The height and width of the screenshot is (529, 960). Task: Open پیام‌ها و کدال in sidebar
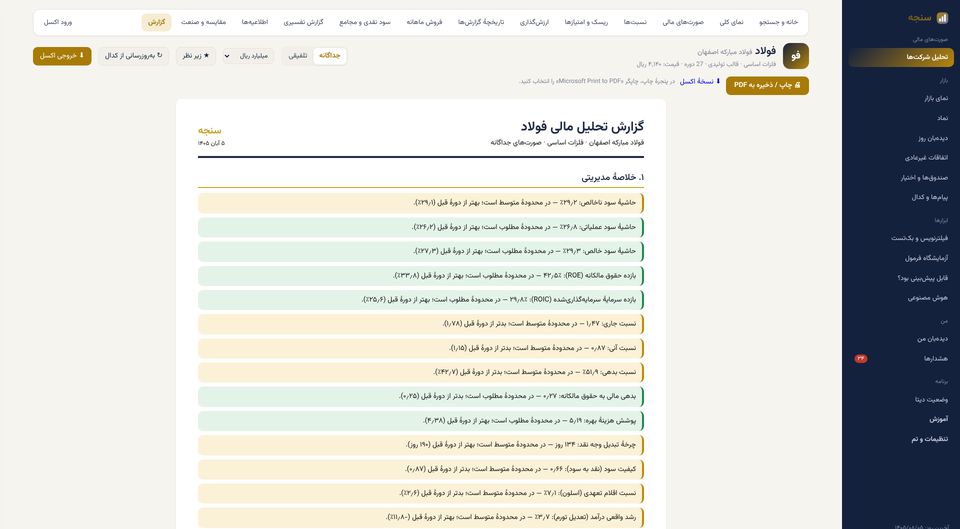pos(901,197)
